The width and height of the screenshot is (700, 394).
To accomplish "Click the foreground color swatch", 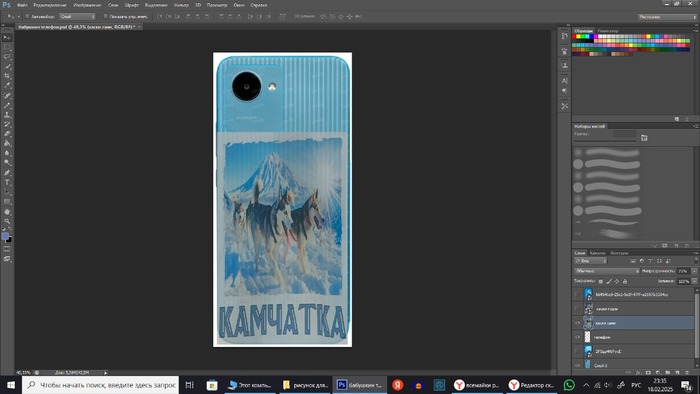I will coord(5,236).
